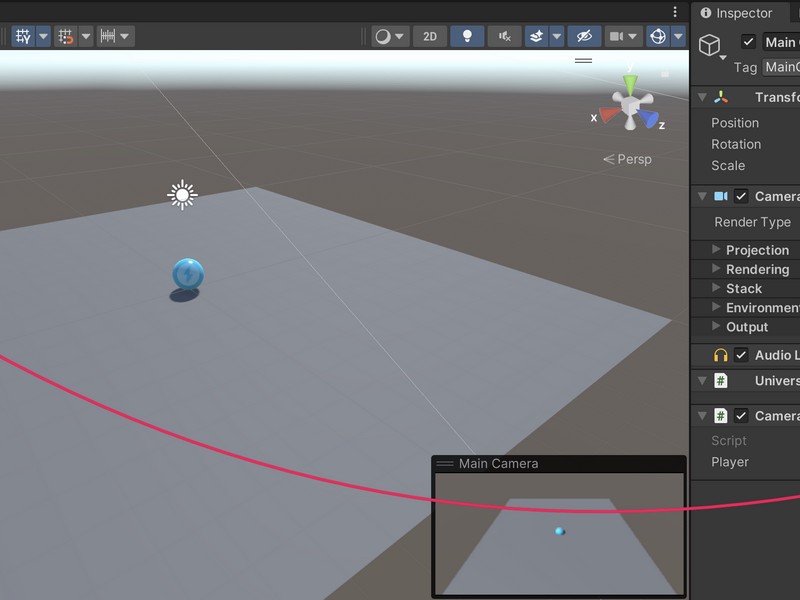Toggle the effects layers icon

click(536, 36)
